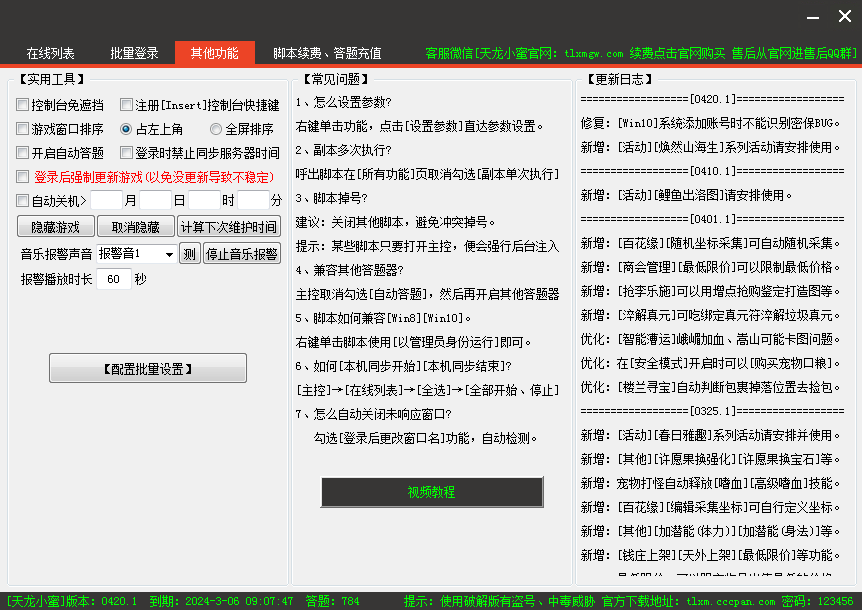
Task: Open the 报警音1 sound dropdown
Action: [136, 253]
